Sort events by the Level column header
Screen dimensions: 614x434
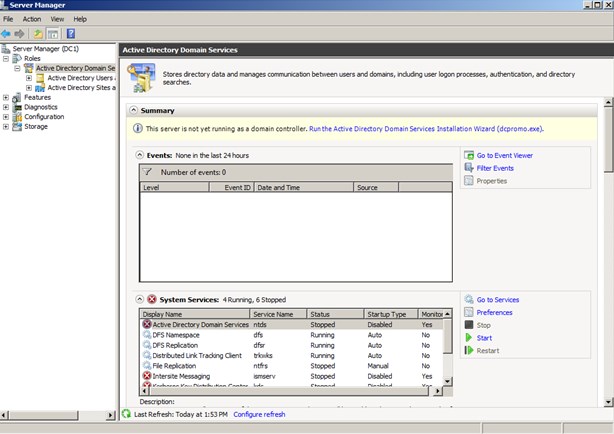(175, 187)
